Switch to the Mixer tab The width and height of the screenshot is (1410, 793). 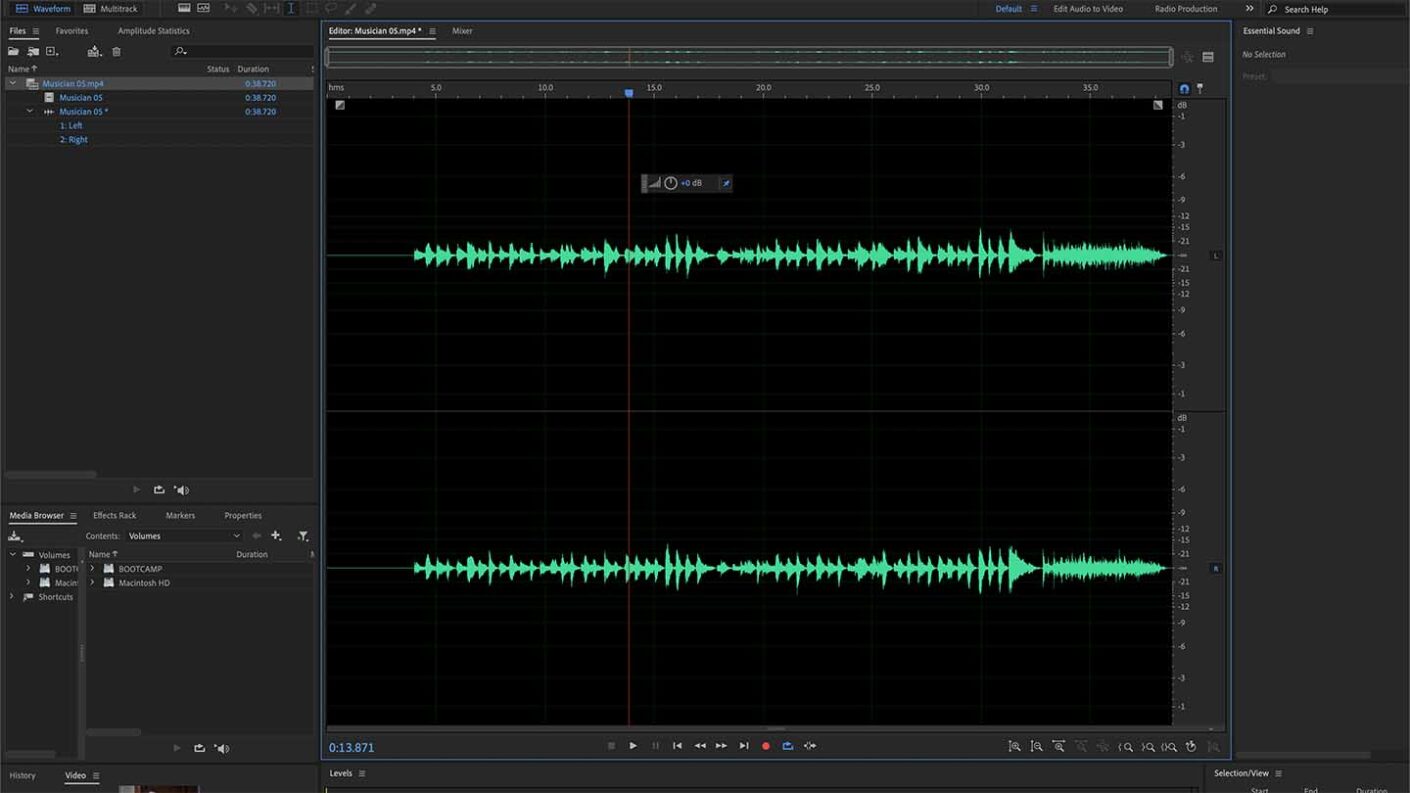[464, 31]
